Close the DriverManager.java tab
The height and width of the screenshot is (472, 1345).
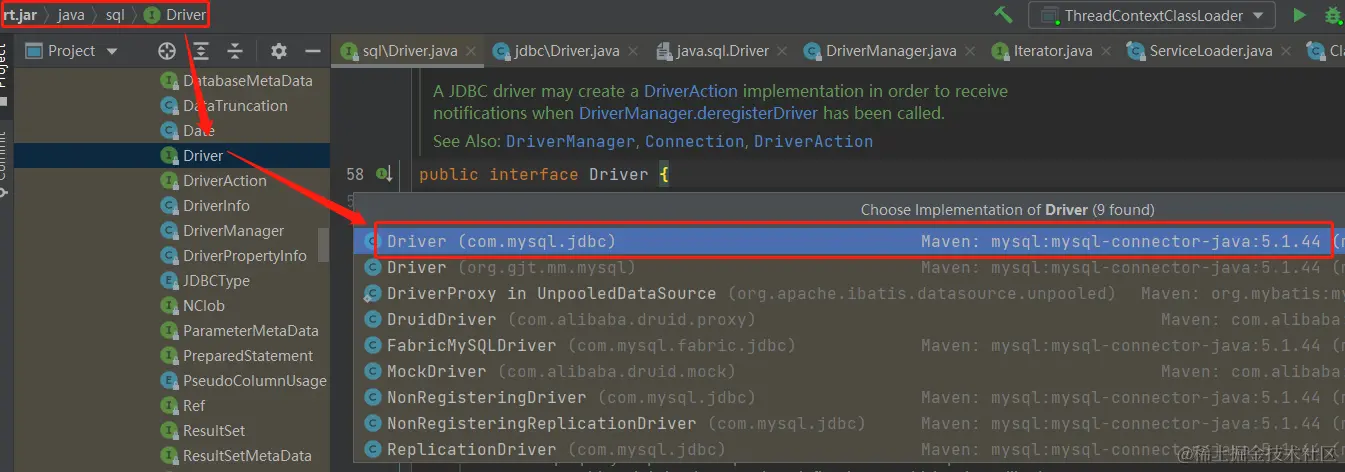tap(970, 51)
